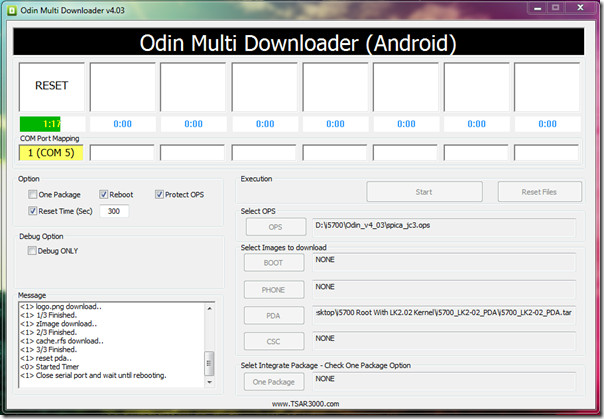Click the One Package select button

coord(273,382)
